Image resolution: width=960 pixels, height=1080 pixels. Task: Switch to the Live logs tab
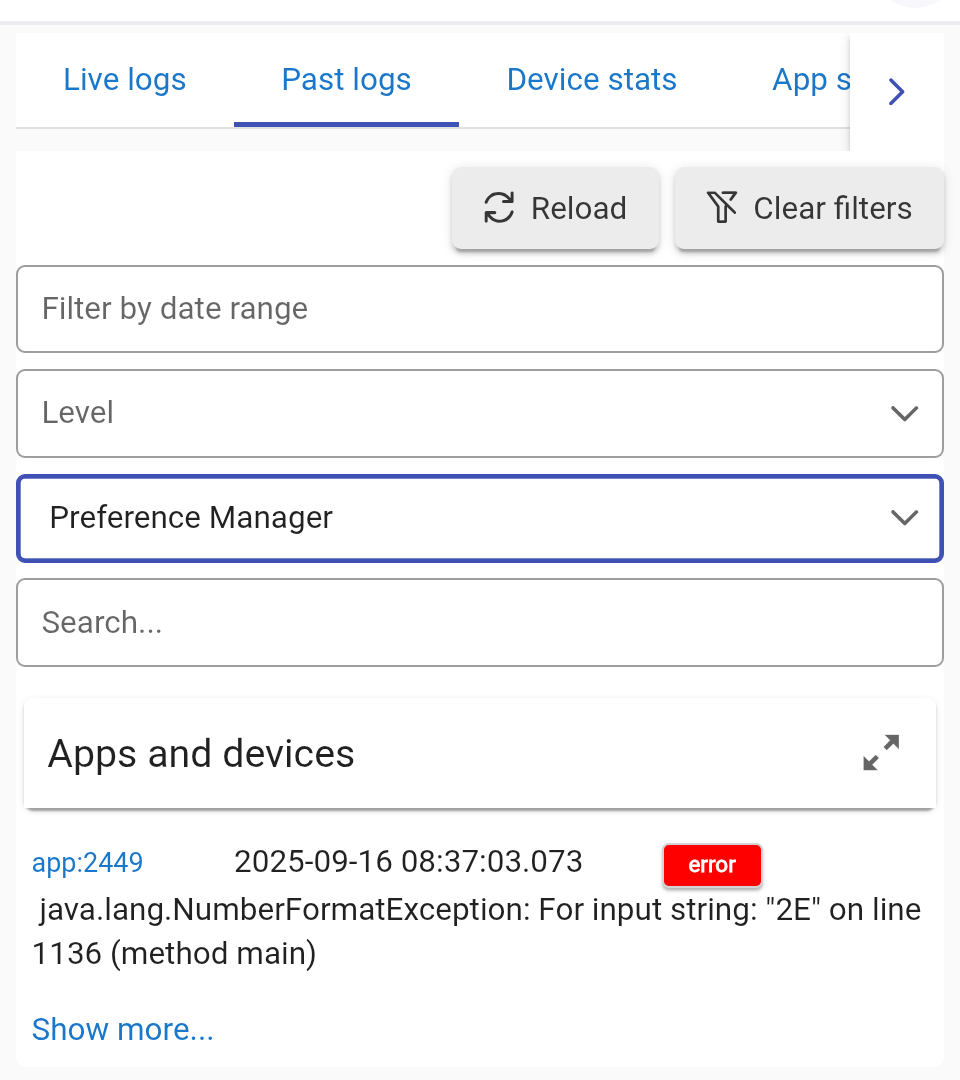pos(125,80)
